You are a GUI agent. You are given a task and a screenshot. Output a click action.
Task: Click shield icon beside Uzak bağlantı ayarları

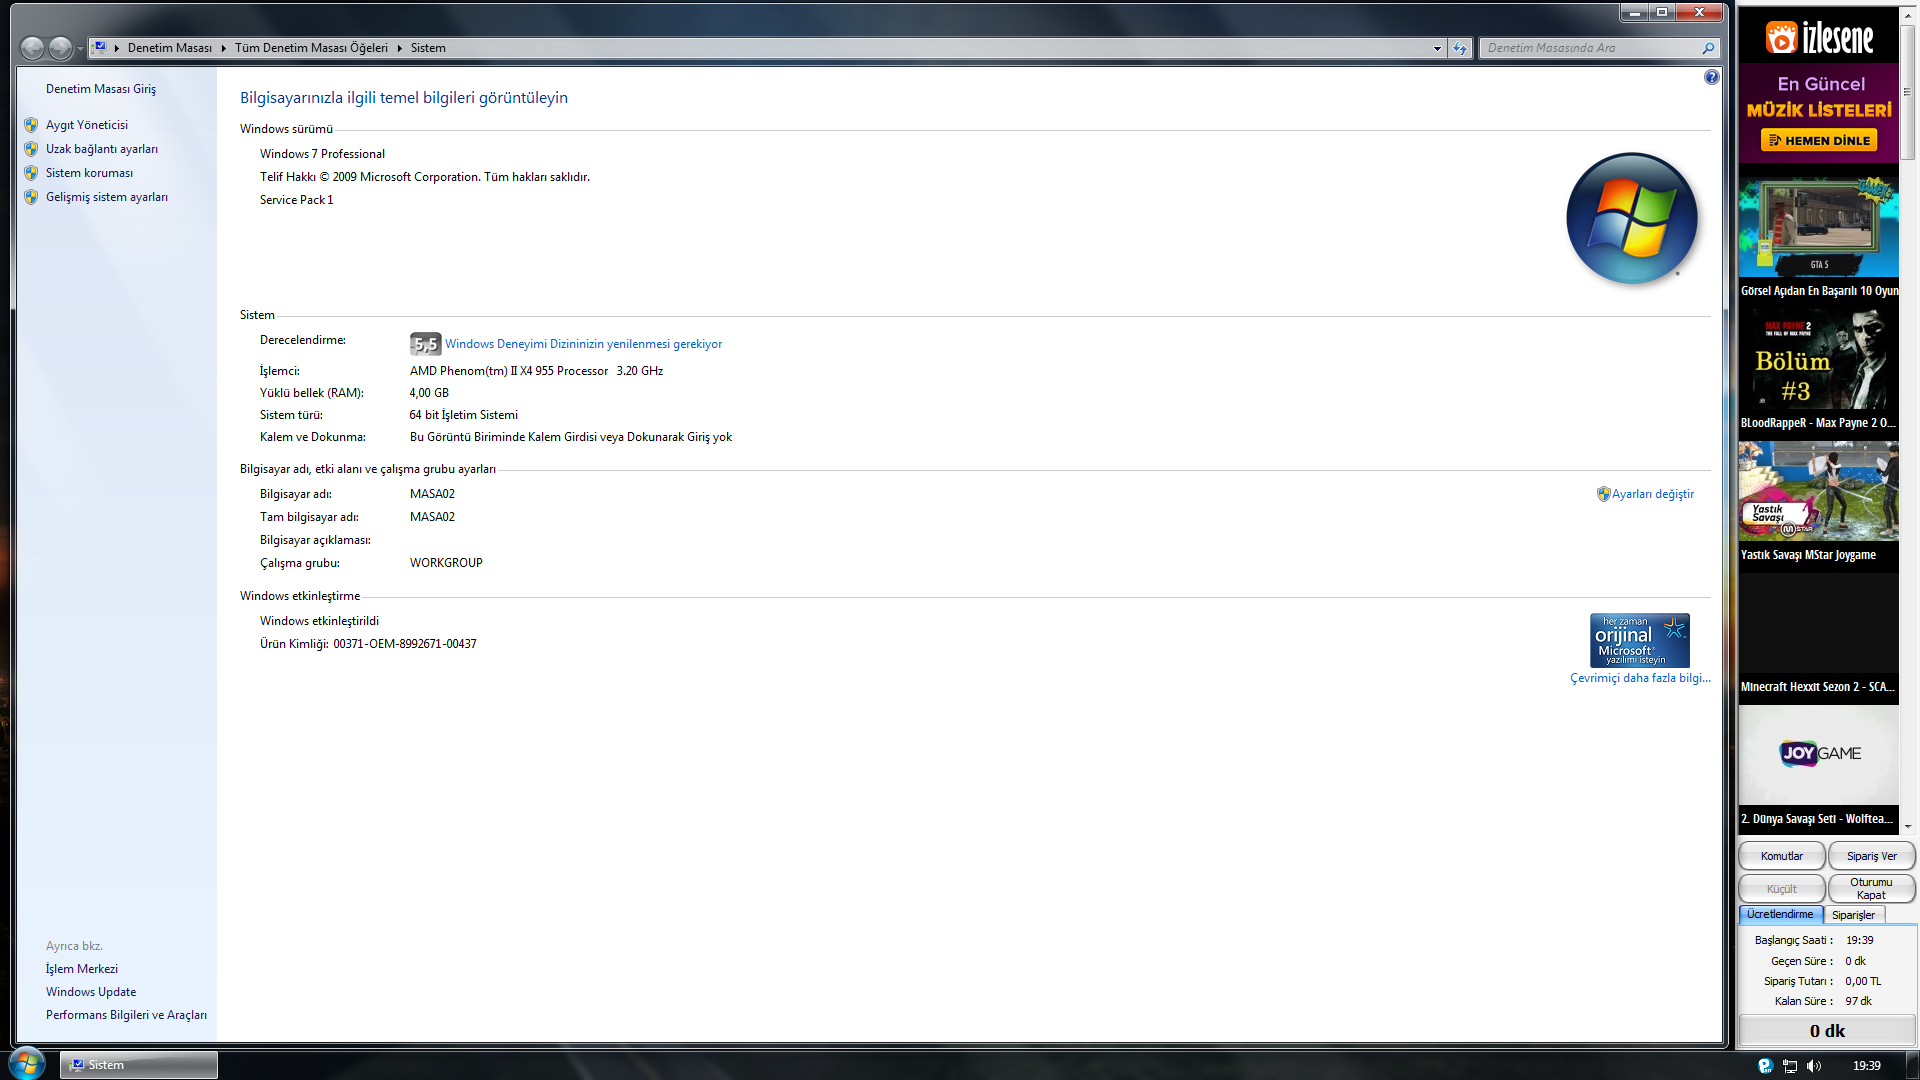31,149
